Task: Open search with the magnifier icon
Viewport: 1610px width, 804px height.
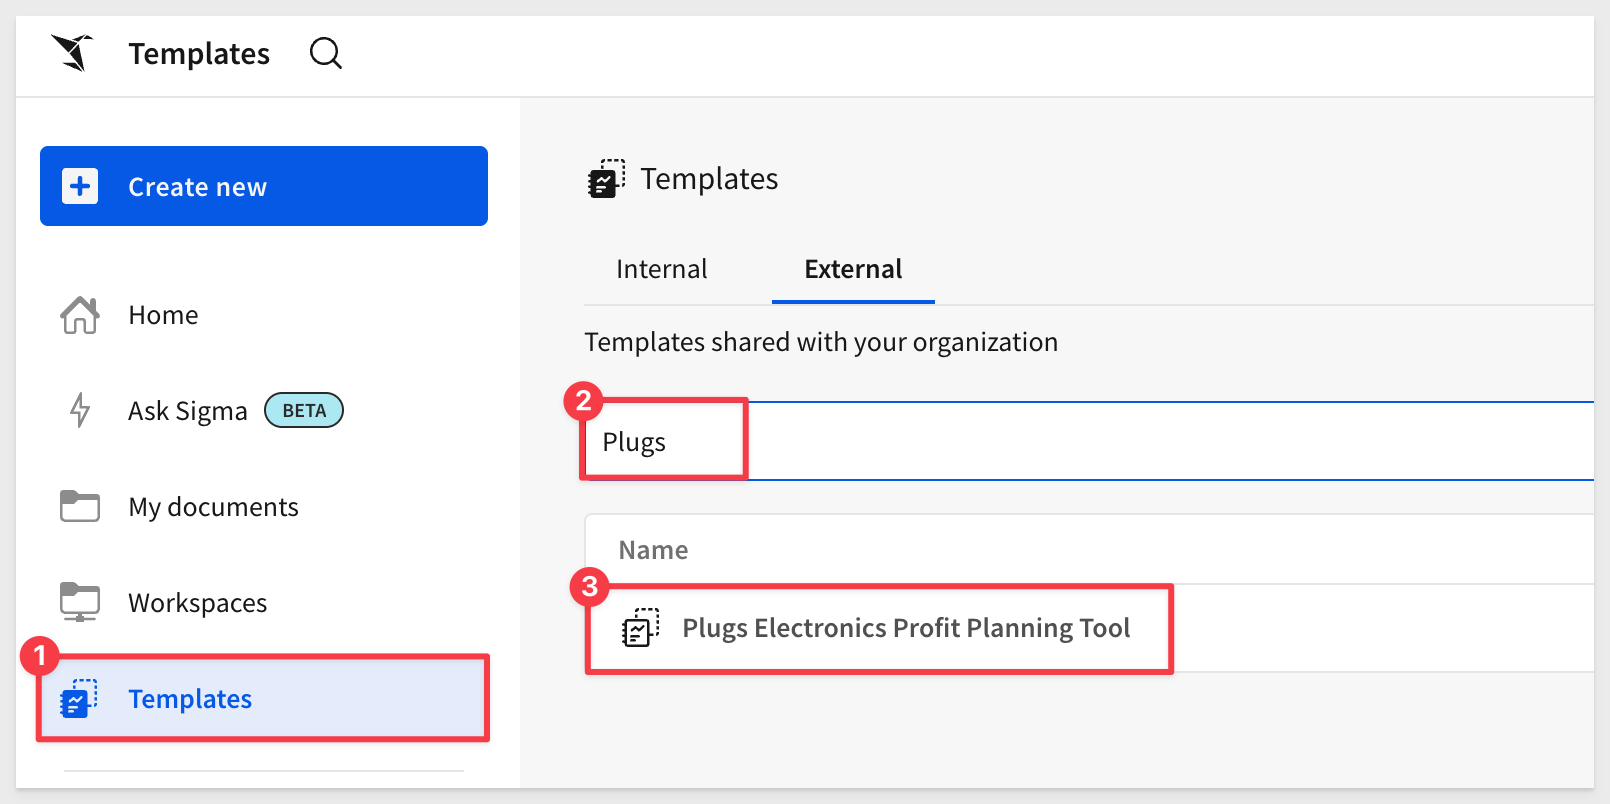Action: (326, 53)
